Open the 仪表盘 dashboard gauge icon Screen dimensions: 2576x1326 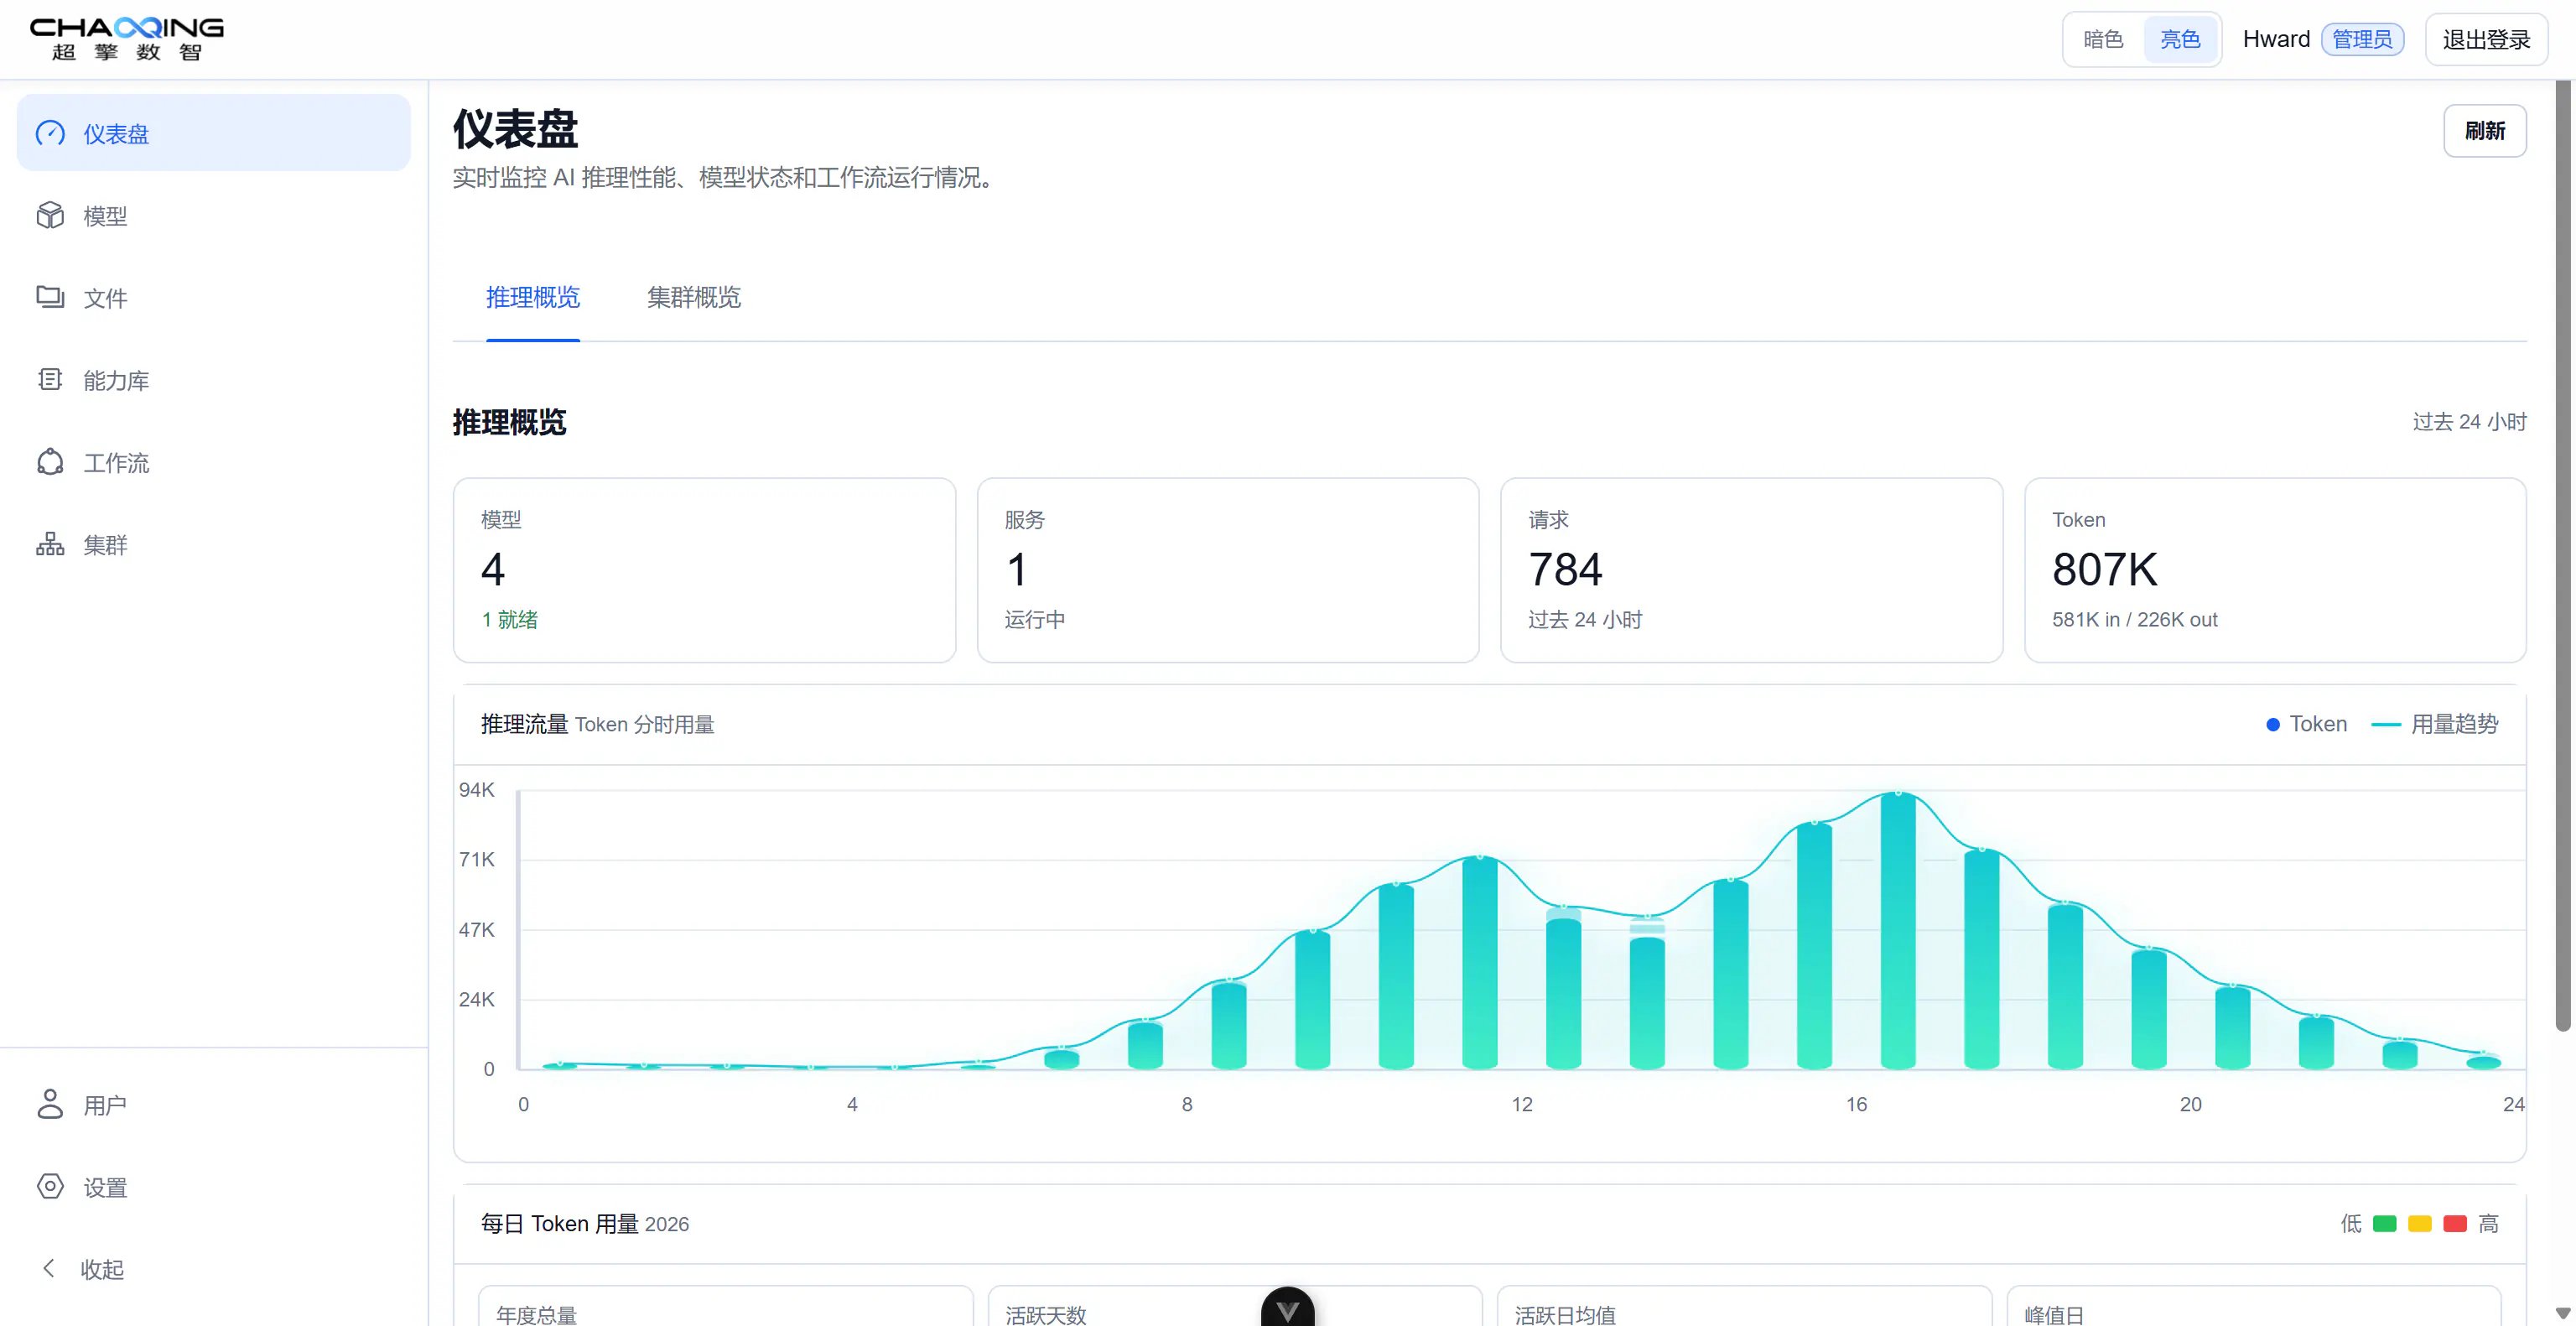[50, 133]
